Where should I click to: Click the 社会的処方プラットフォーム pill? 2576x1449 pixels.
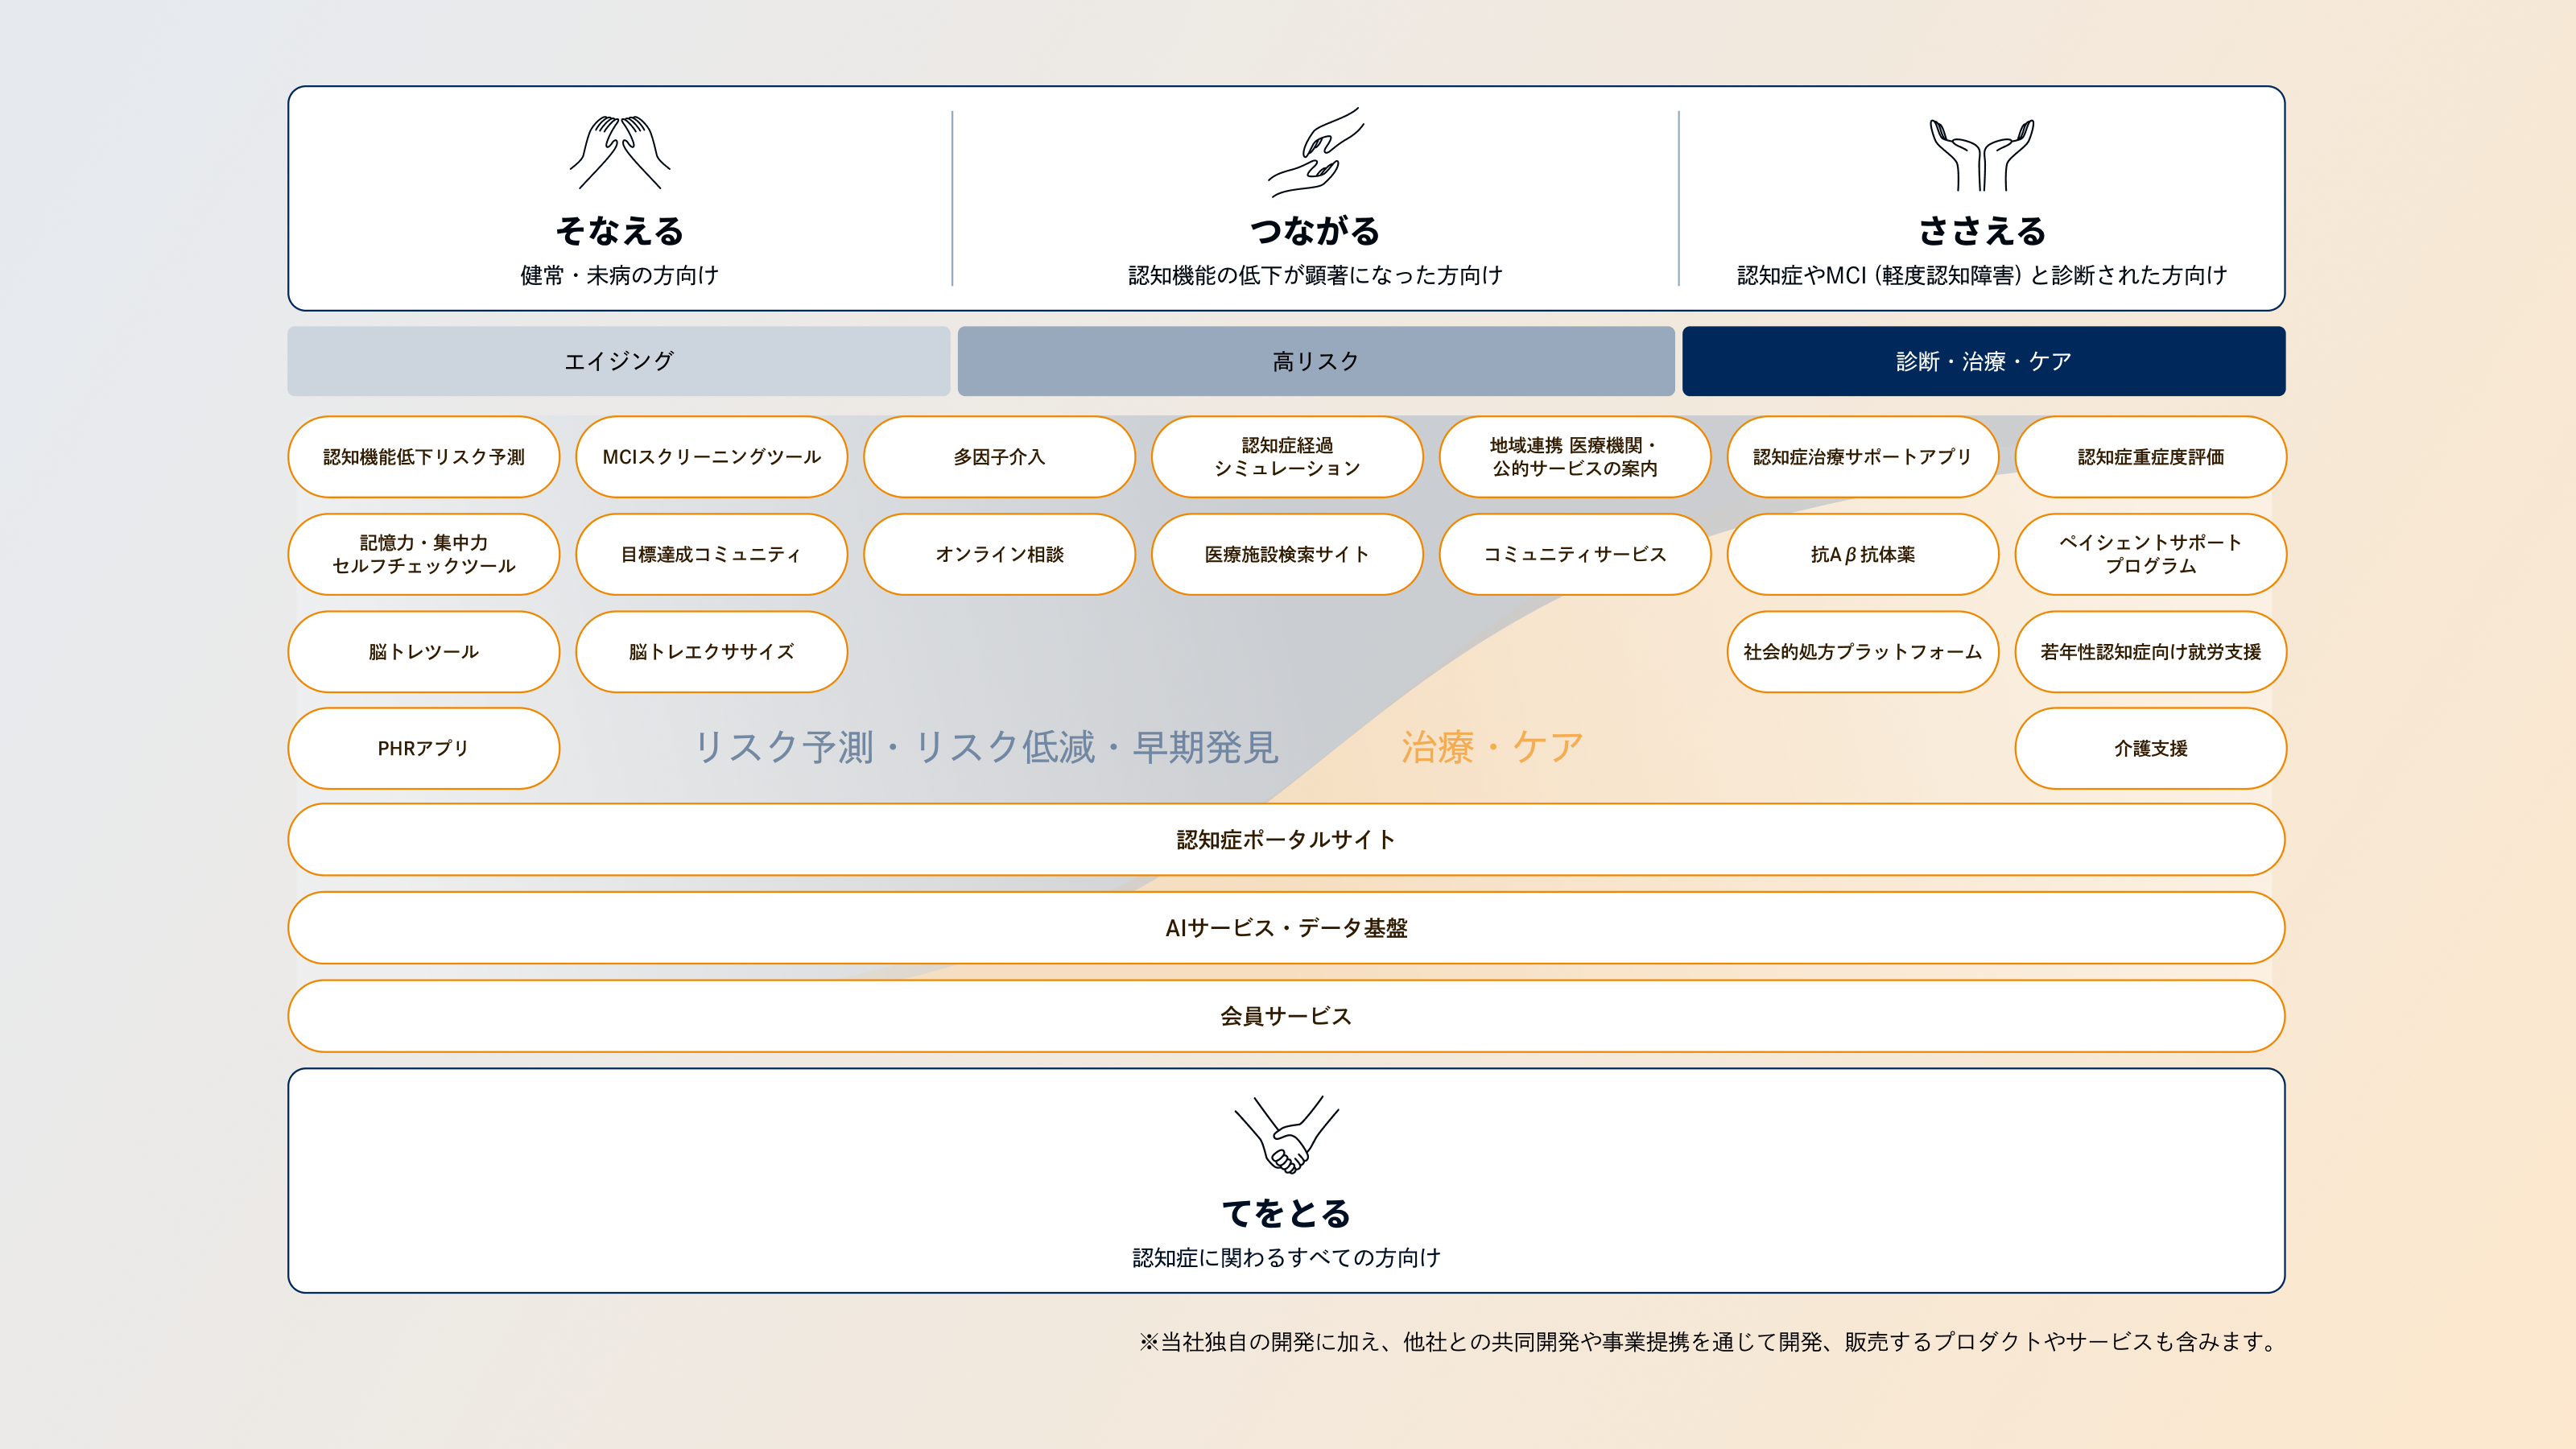coord(1862,651)
